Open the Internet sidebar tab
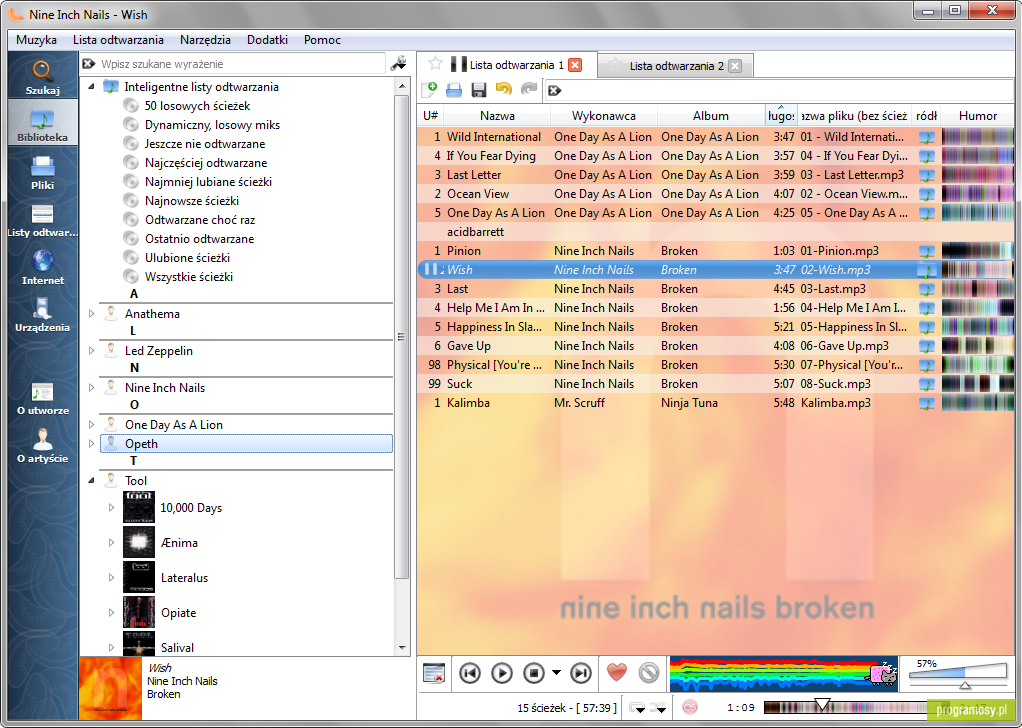This screenshot has height=728, width=1022. click(43, 266)
